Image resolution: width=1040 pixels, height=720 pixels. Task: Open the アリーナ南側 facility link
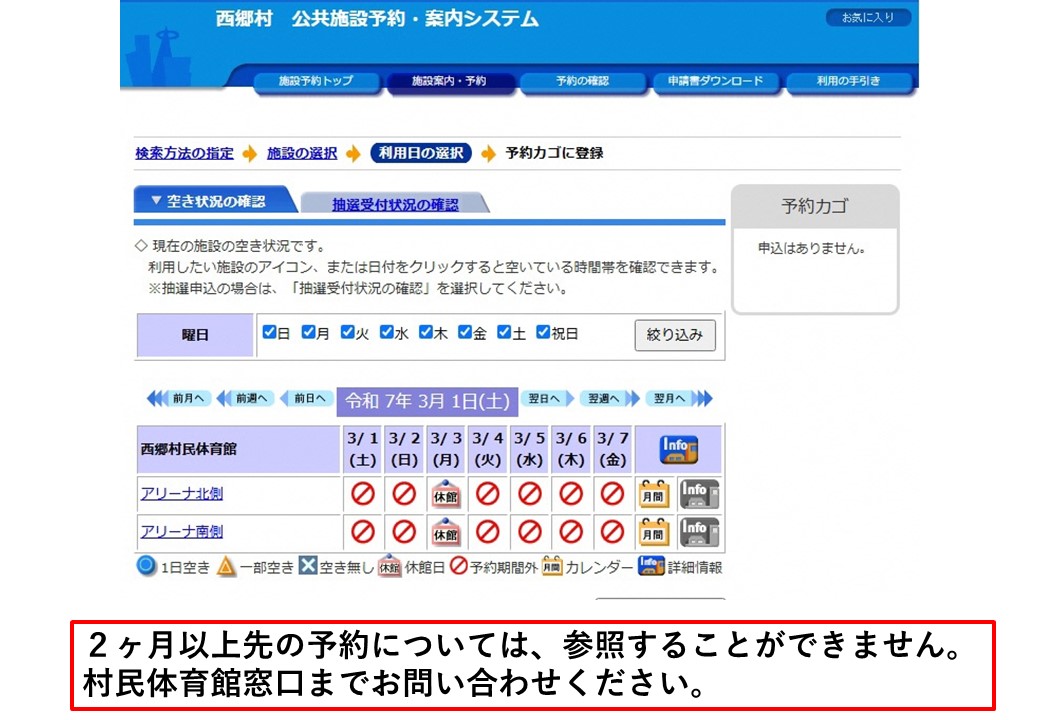pos(182,532)
